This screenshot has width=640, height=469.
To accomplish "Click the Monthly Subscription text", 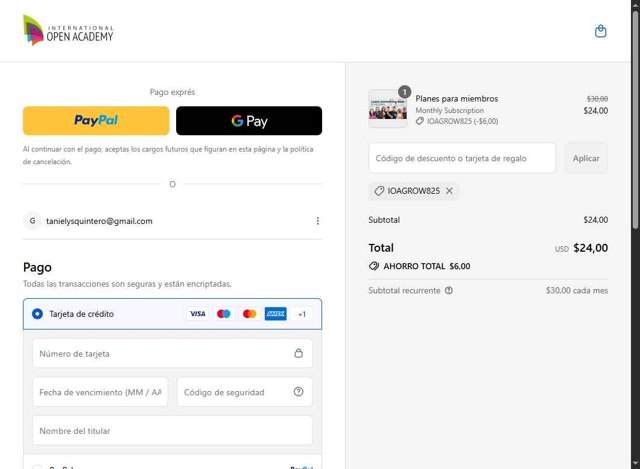I will 449,110.
